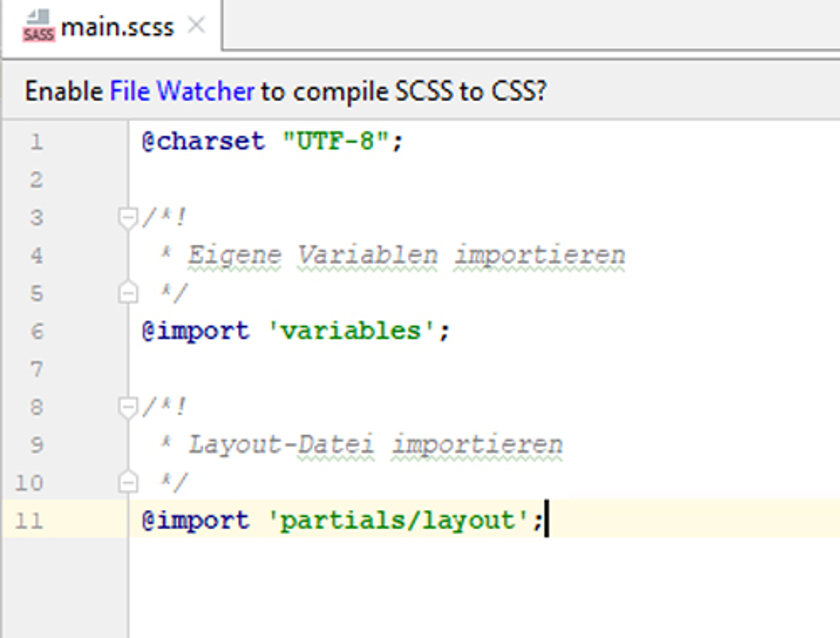Viewport: 840px width, 638px height.
Task: Click the 'variables' import string
Action: (x=351, y=331)
